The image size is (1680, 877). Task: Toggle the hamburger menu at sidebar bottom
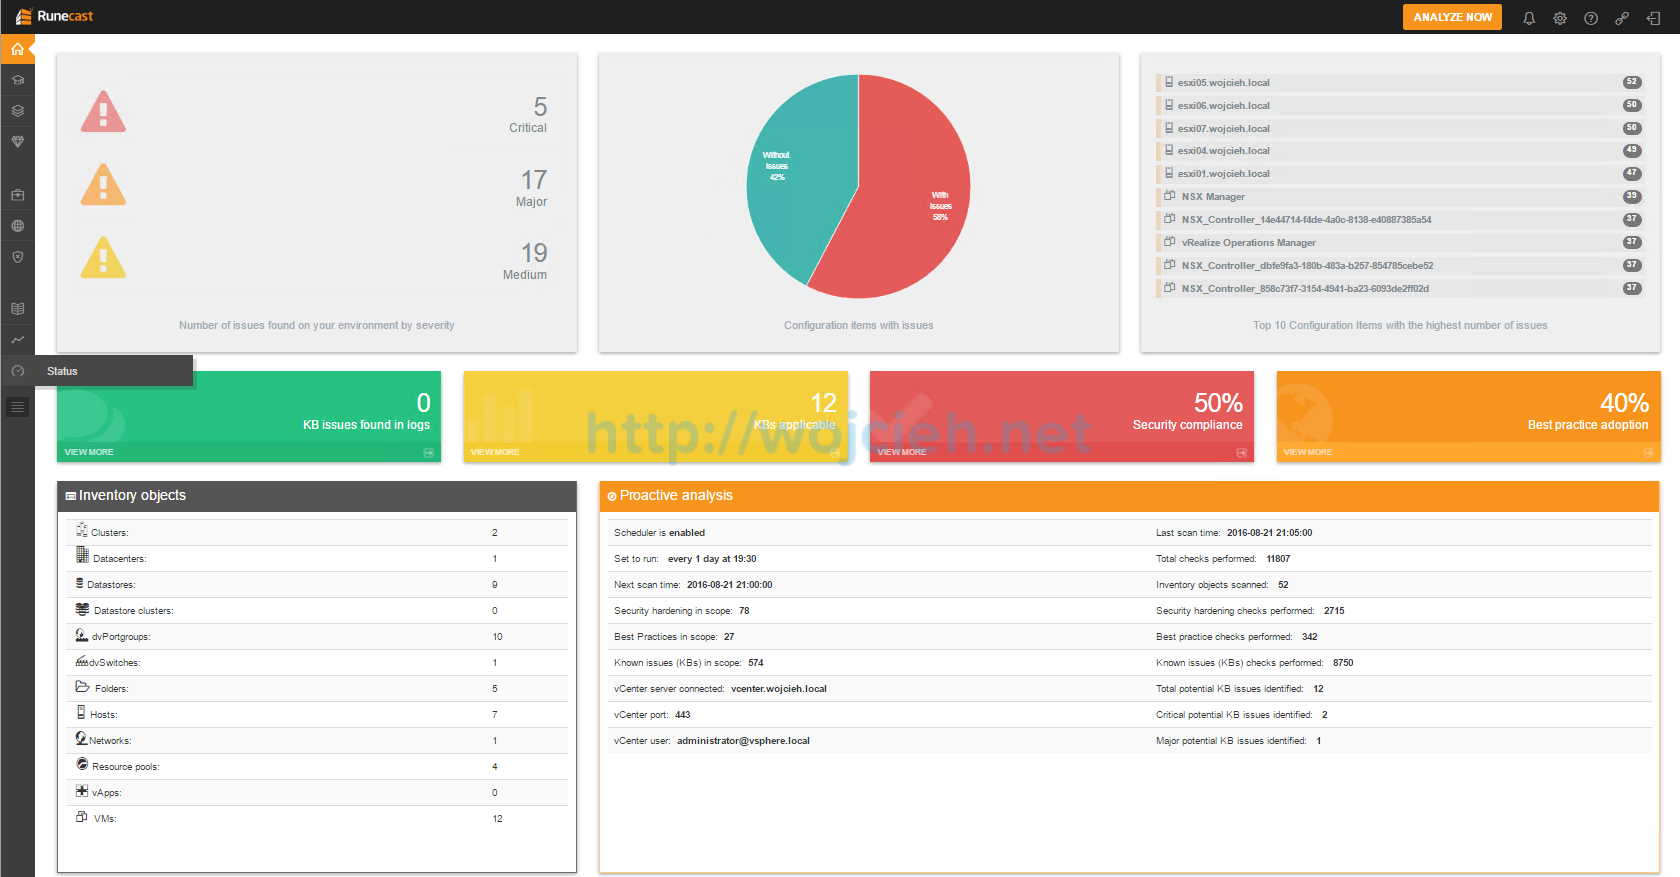[x=17, y=407]
